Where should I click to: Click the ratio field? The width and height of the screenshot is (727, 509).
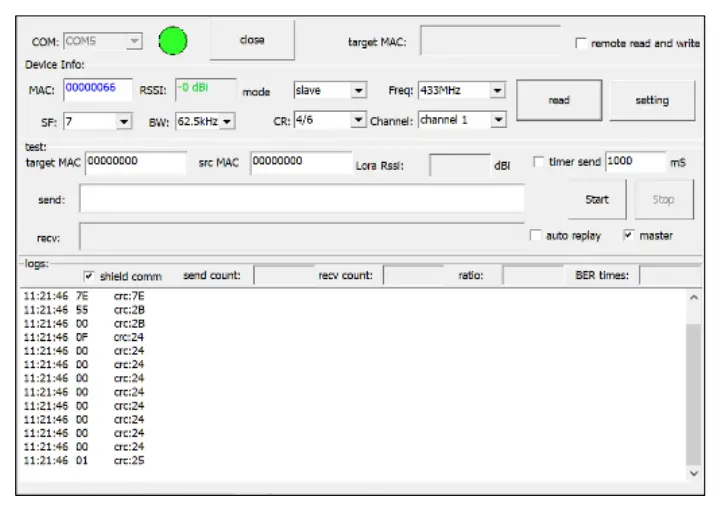(x=533, y=275)
